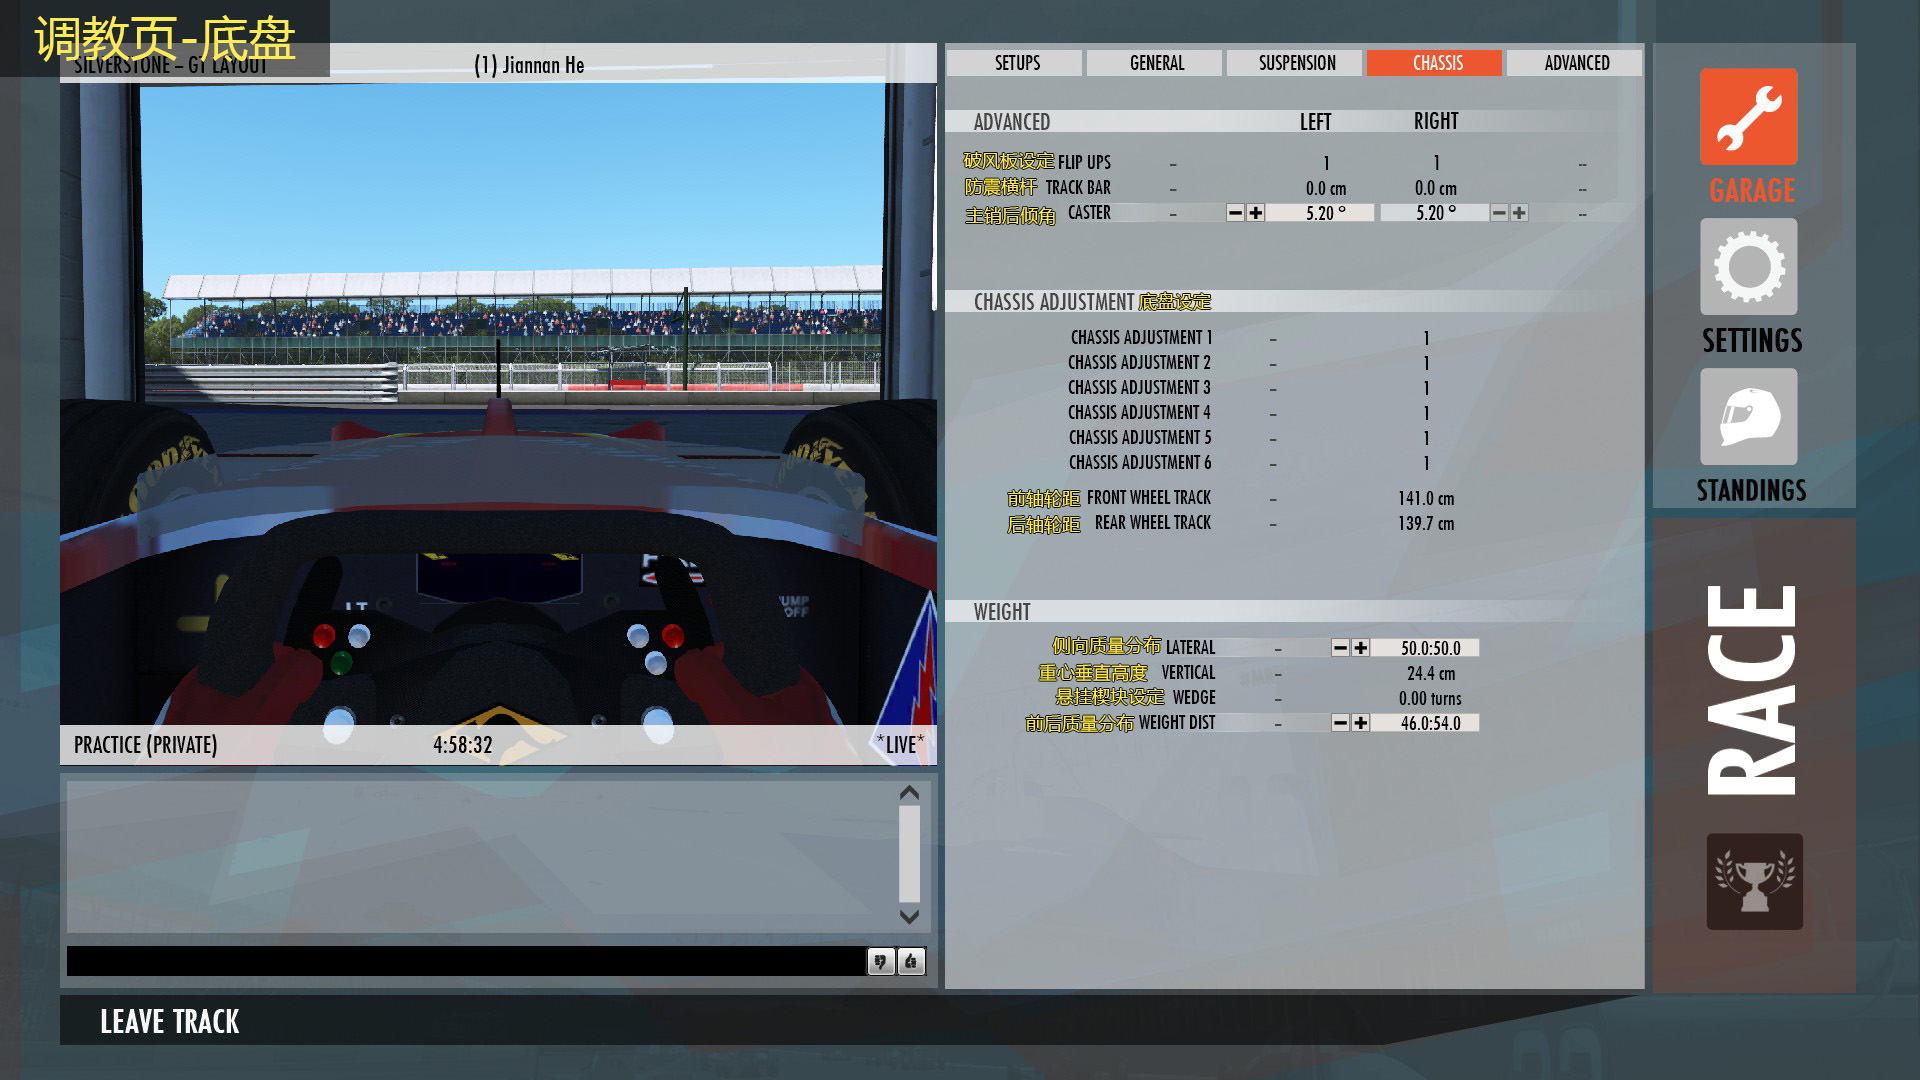Screen dimensions: 1920x1080
Task: Switch to the Setups tab
Action: (x=1014, y=63)
